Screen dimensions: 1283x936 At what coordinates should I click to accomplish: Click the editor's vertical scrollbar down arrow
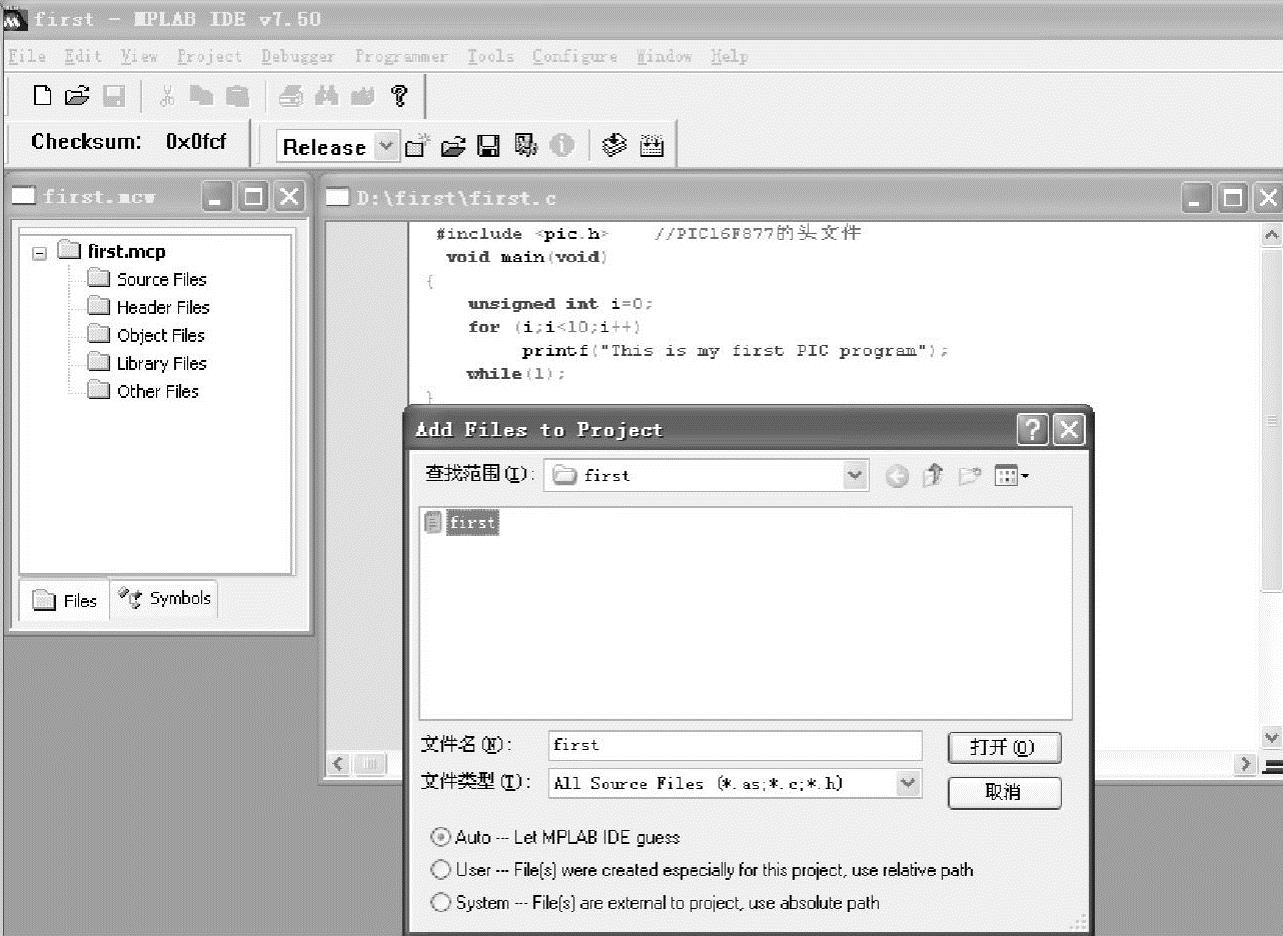pyautogui.click(x=1272, y=738)
